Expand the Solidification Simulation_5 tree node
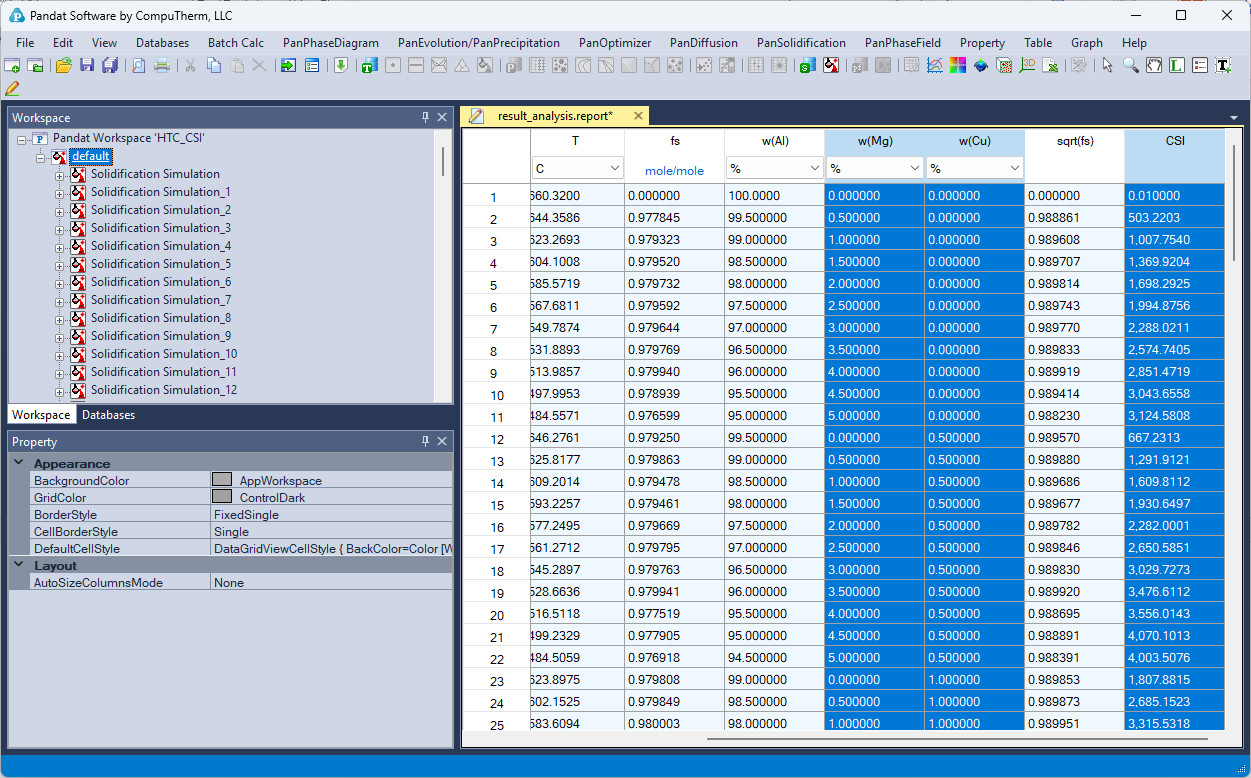 [59, 265]
